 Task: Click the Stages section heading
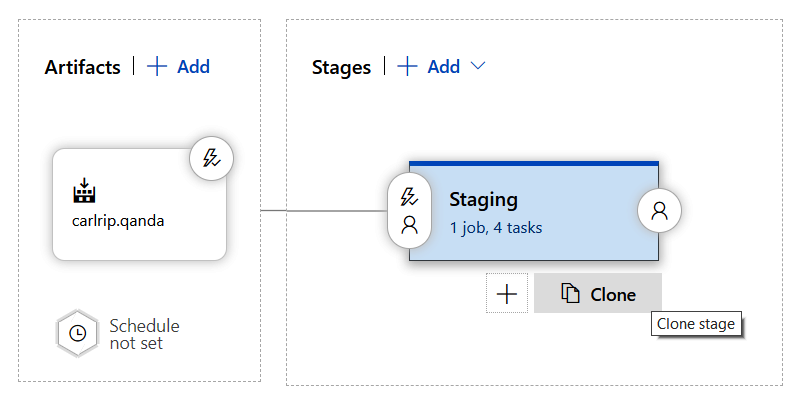click(341, 67)
